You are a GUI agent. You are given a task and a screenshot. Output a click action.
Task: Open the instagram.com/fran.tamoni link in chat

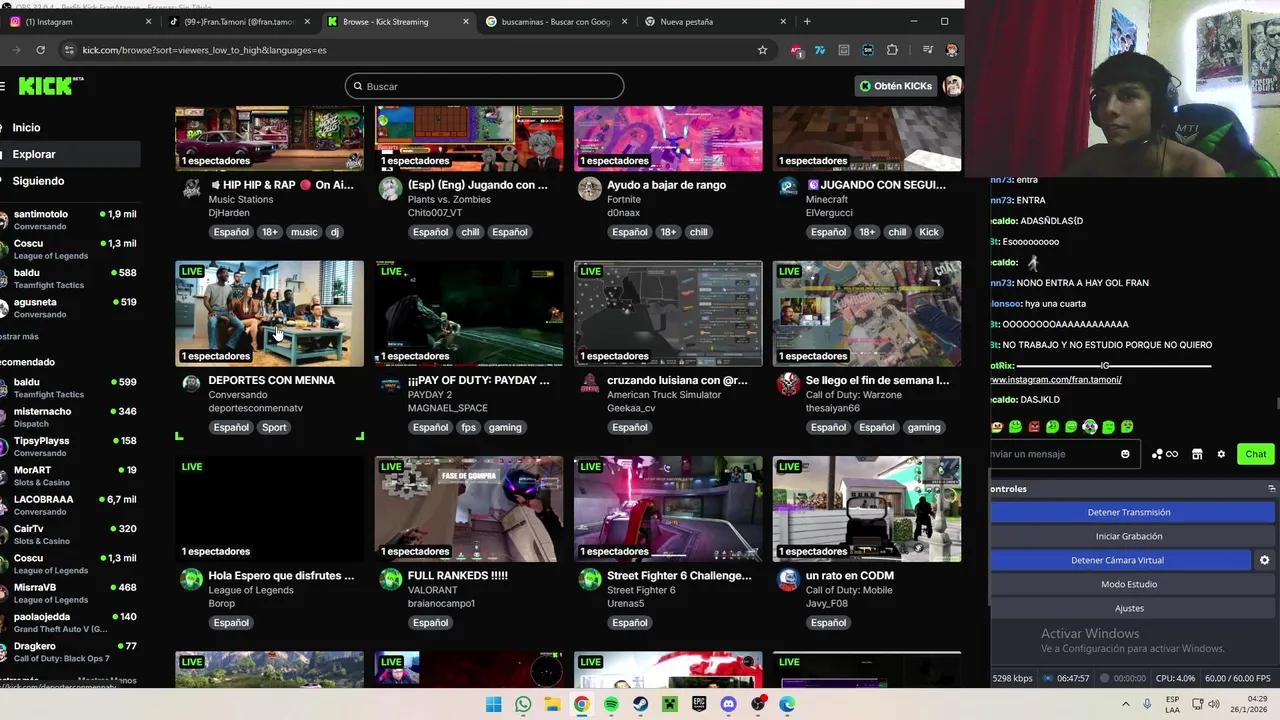(x=1056, y=379)
